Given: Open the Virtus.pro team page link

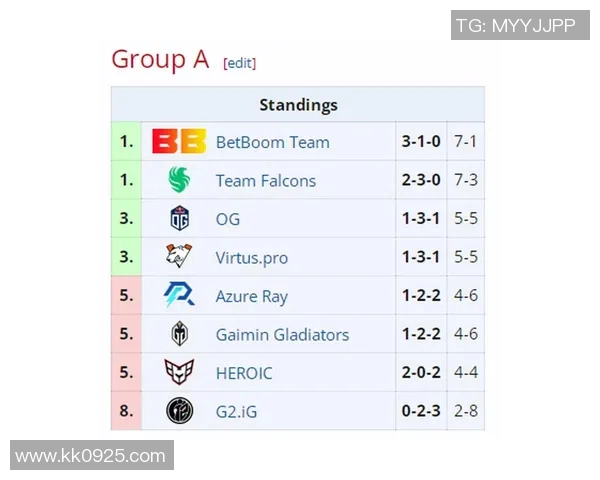Looking at the screenshot, I should [x=251, y=258].
